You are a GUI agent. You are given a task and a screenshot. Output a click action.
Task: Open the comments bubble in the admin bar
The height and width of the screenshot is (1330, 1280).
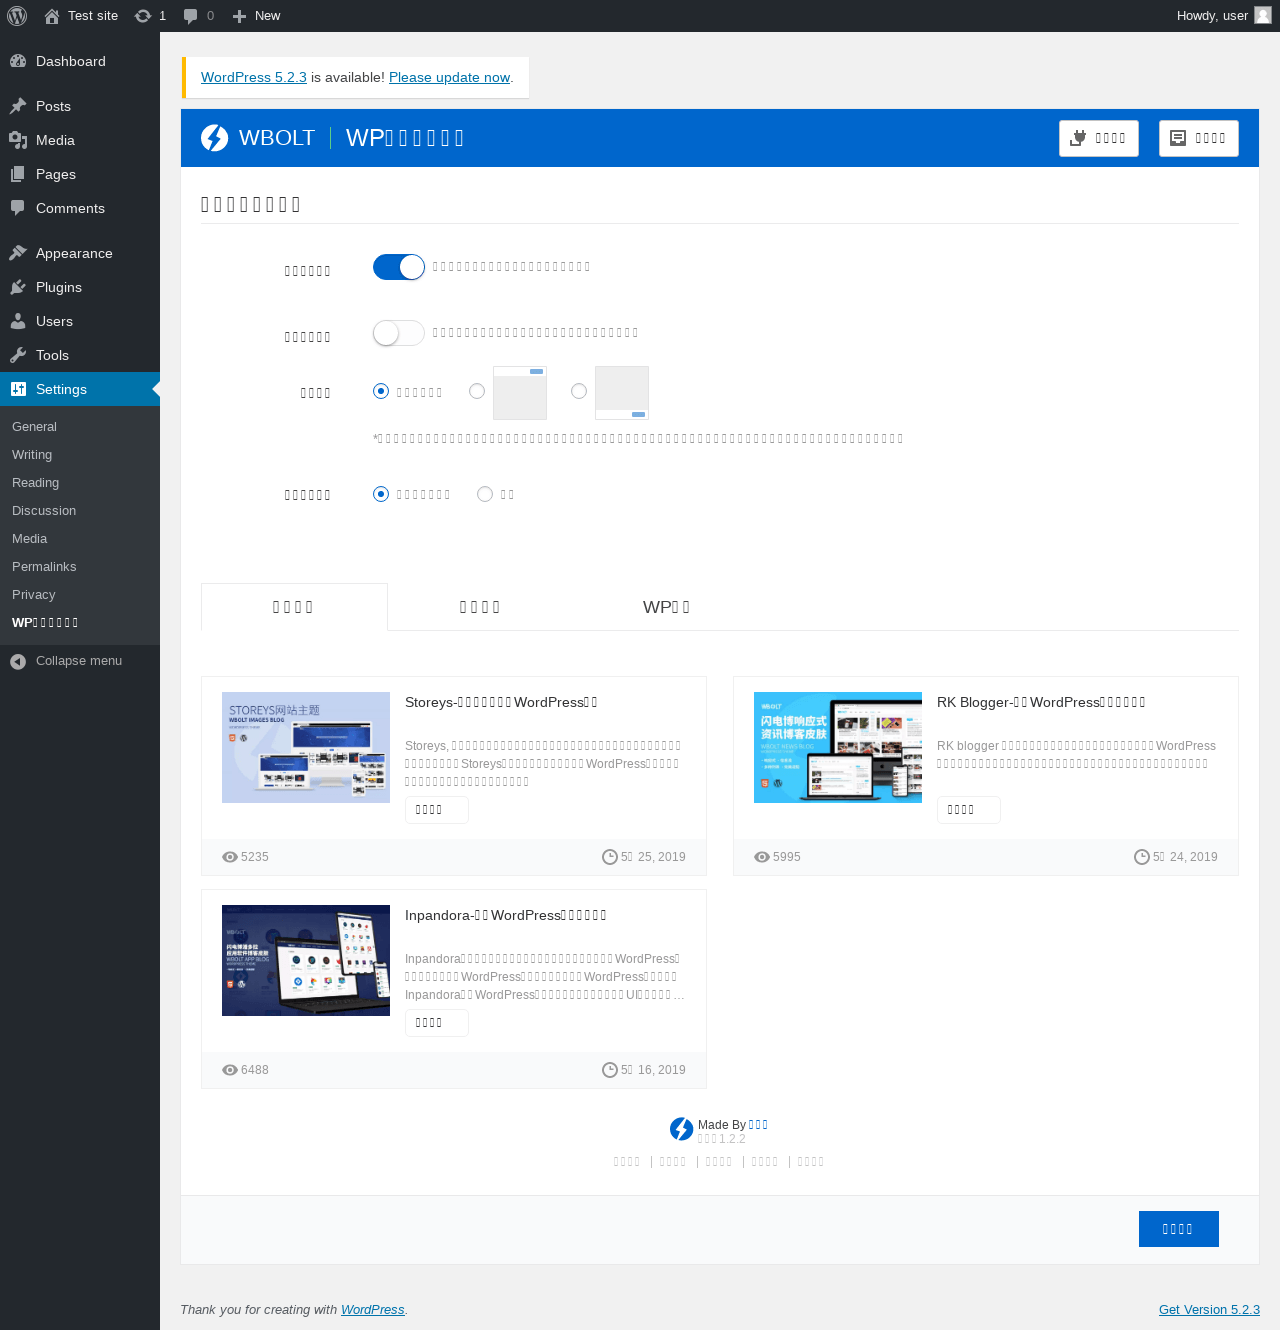coord(190,16)
